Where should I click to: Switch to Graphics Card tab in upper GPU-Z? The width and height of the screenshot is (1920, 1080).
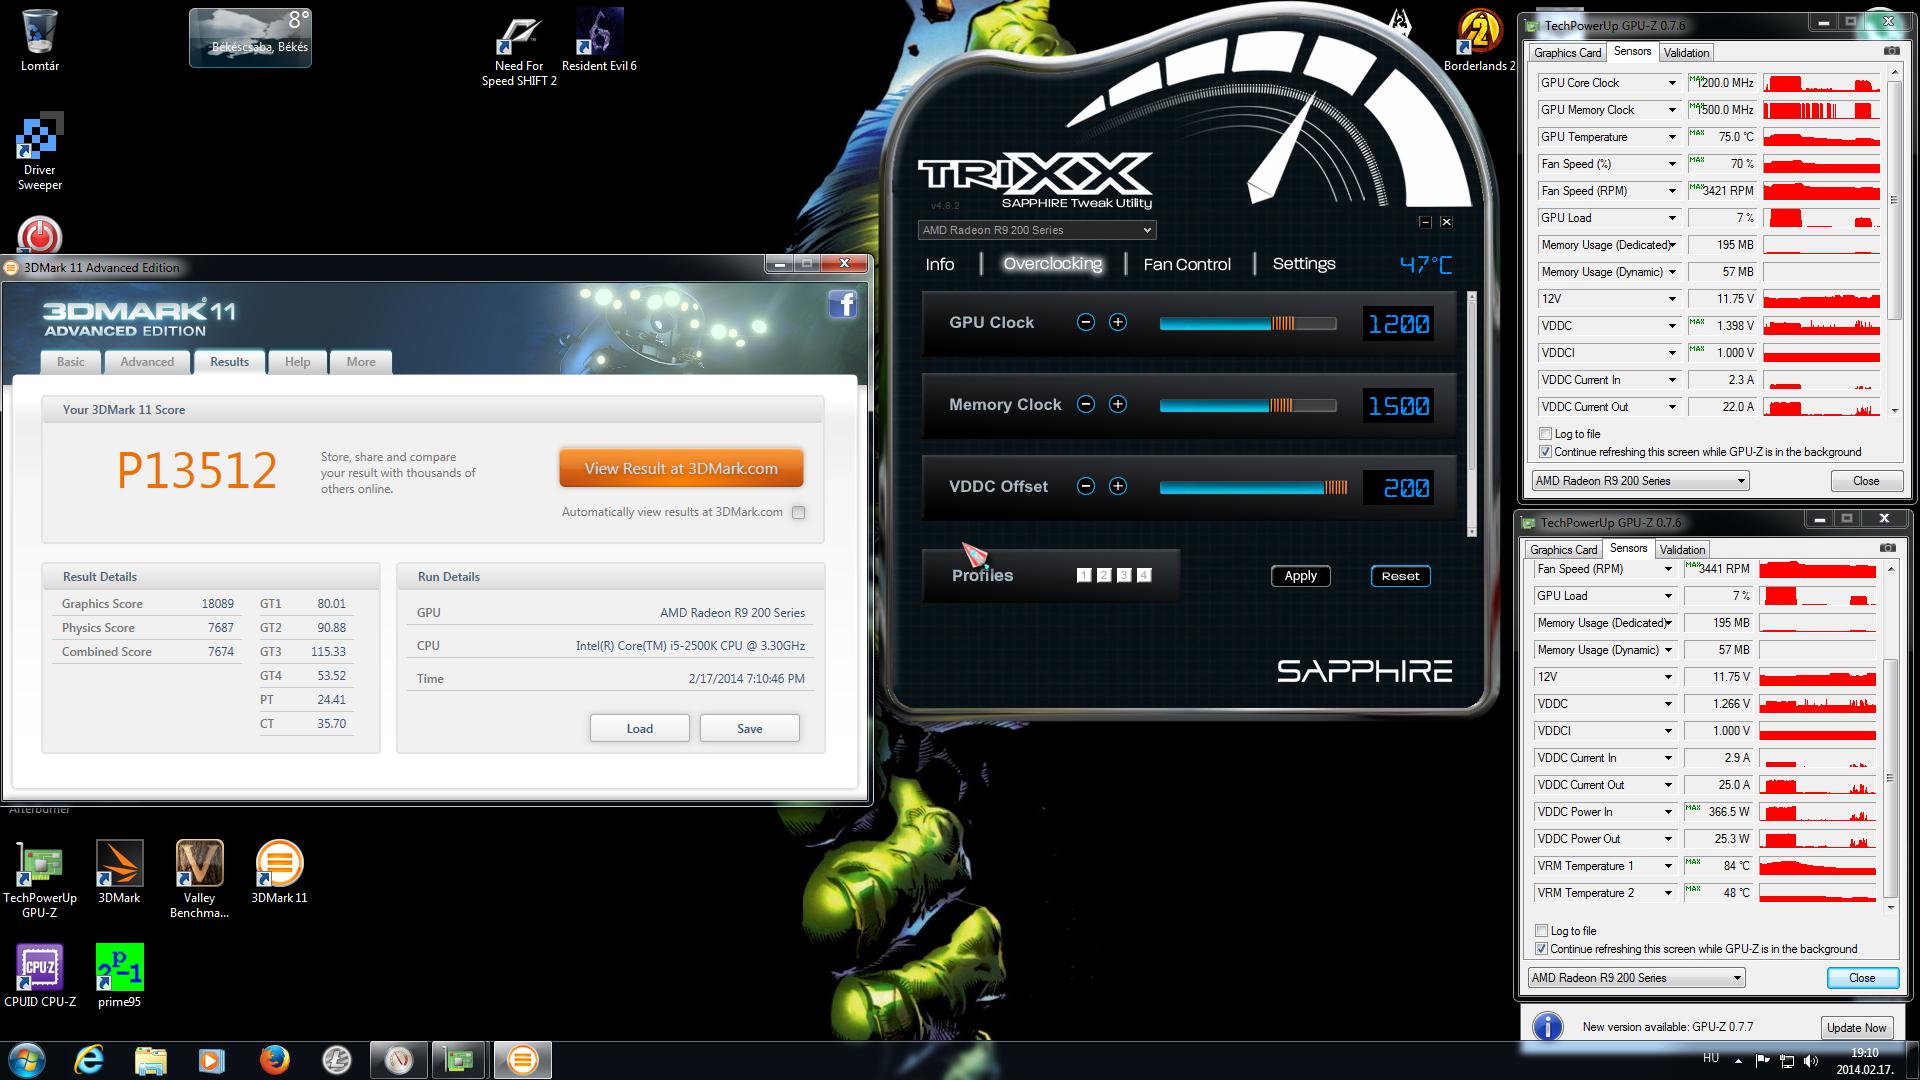[x=1567, y=53]
